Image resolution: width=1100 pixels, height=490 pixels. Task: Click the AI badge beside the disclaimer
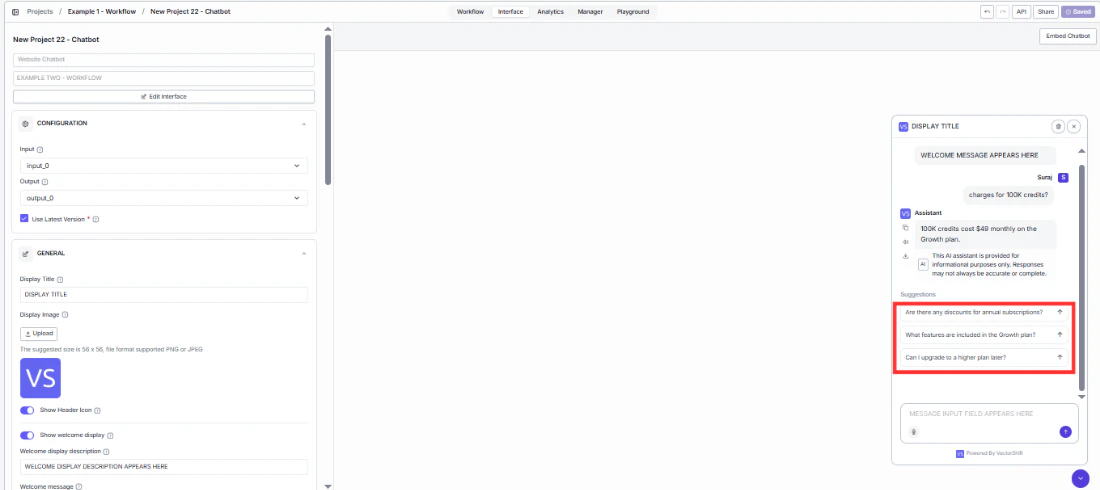(923, 265)
